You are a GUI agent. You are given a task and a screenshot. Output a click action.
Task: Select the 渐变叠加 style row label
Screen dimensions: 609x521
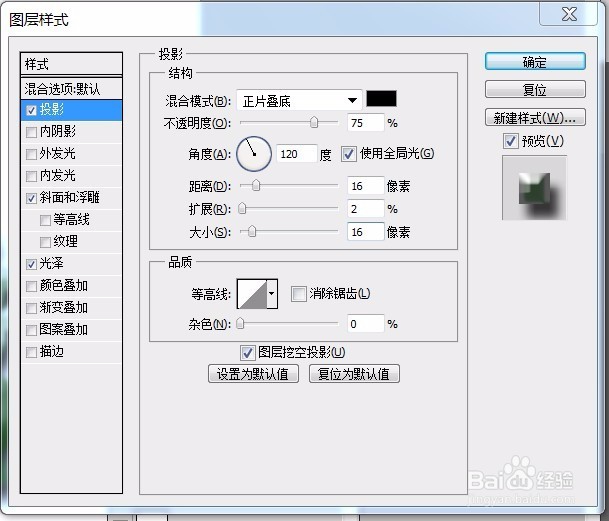pyautogui.click(x=64, y=308)
